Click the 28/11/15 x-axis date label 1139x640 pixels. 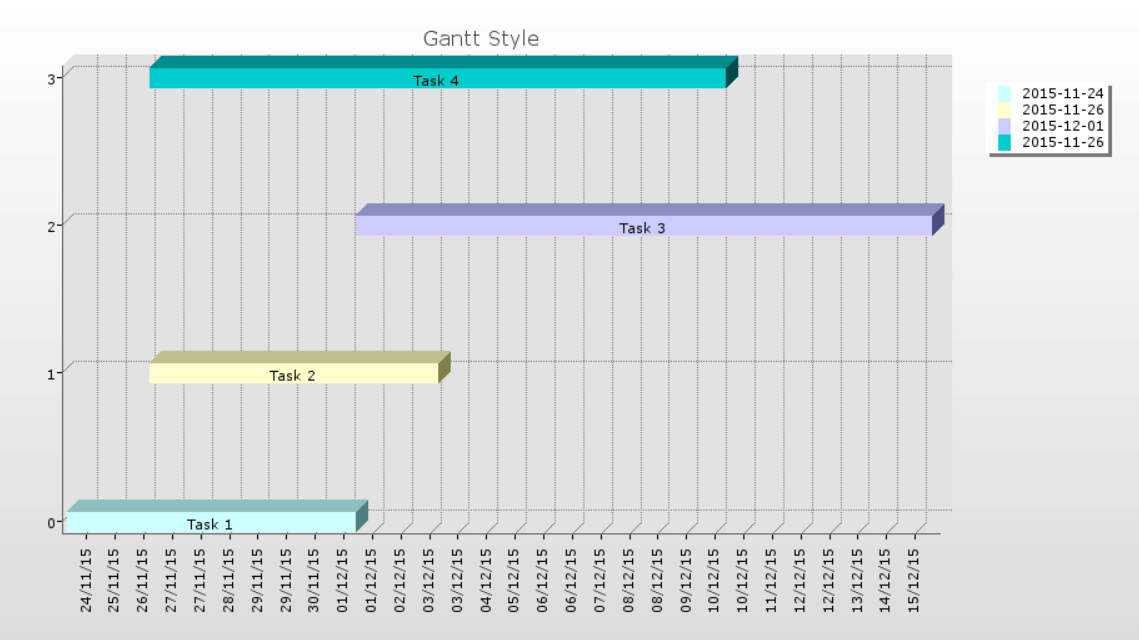(x=228, y=580)
